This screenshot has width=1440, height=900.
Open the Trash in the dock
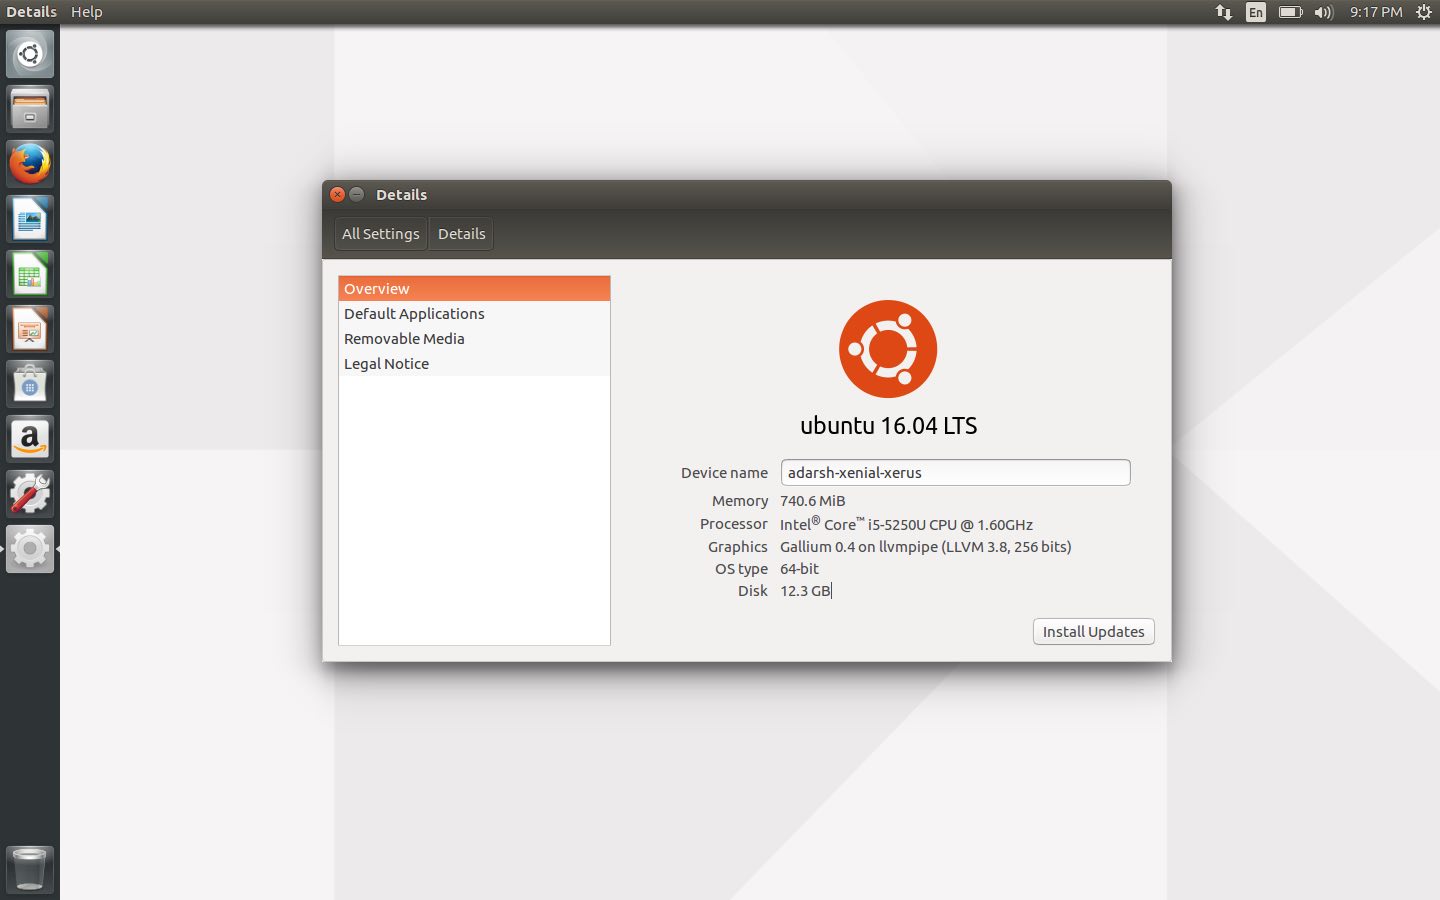tap(30, 869)
